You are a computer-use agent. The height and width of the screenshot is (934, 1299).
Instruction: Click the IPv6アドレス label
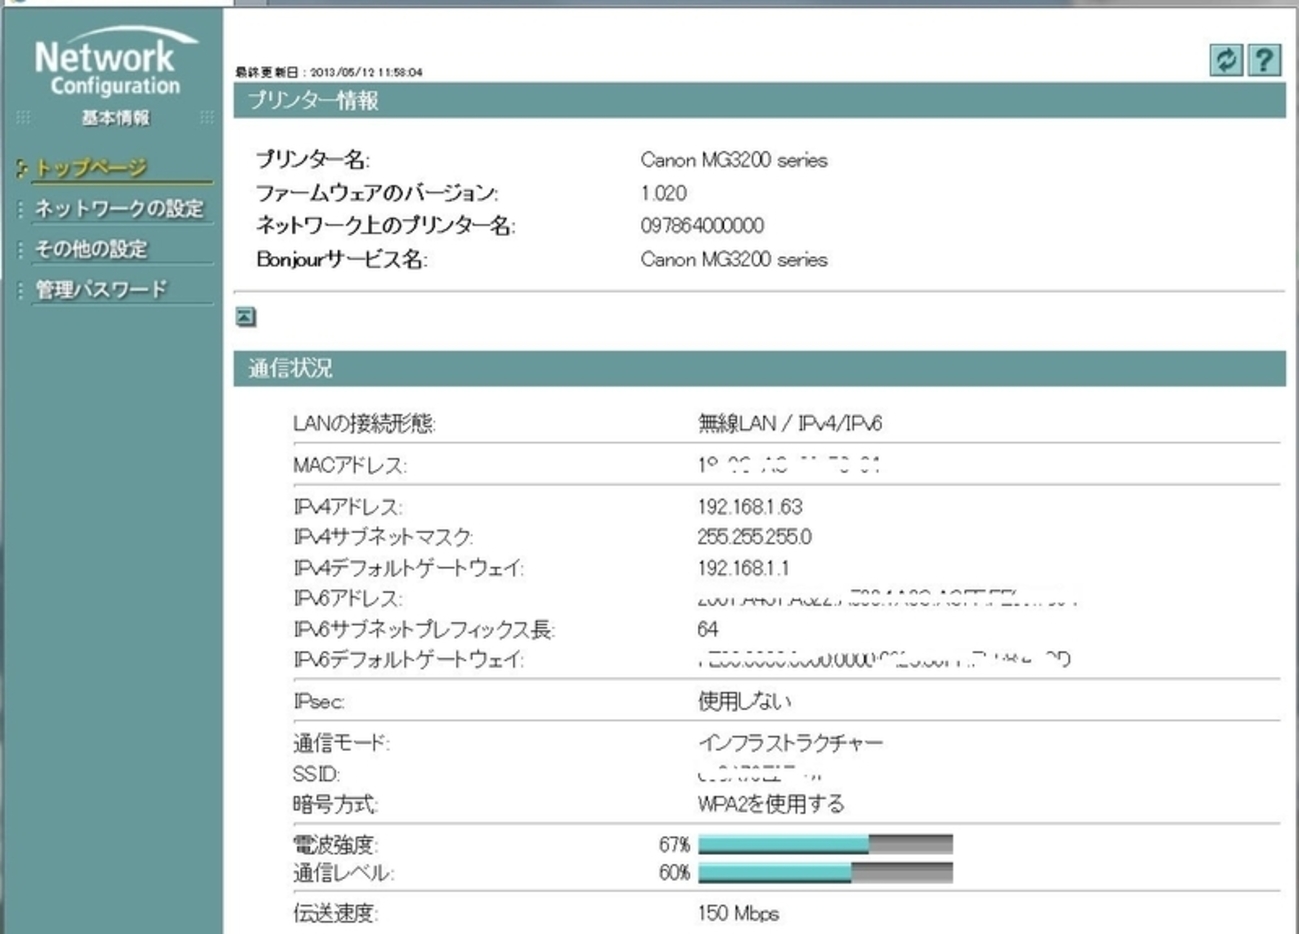tap(348, 598)
